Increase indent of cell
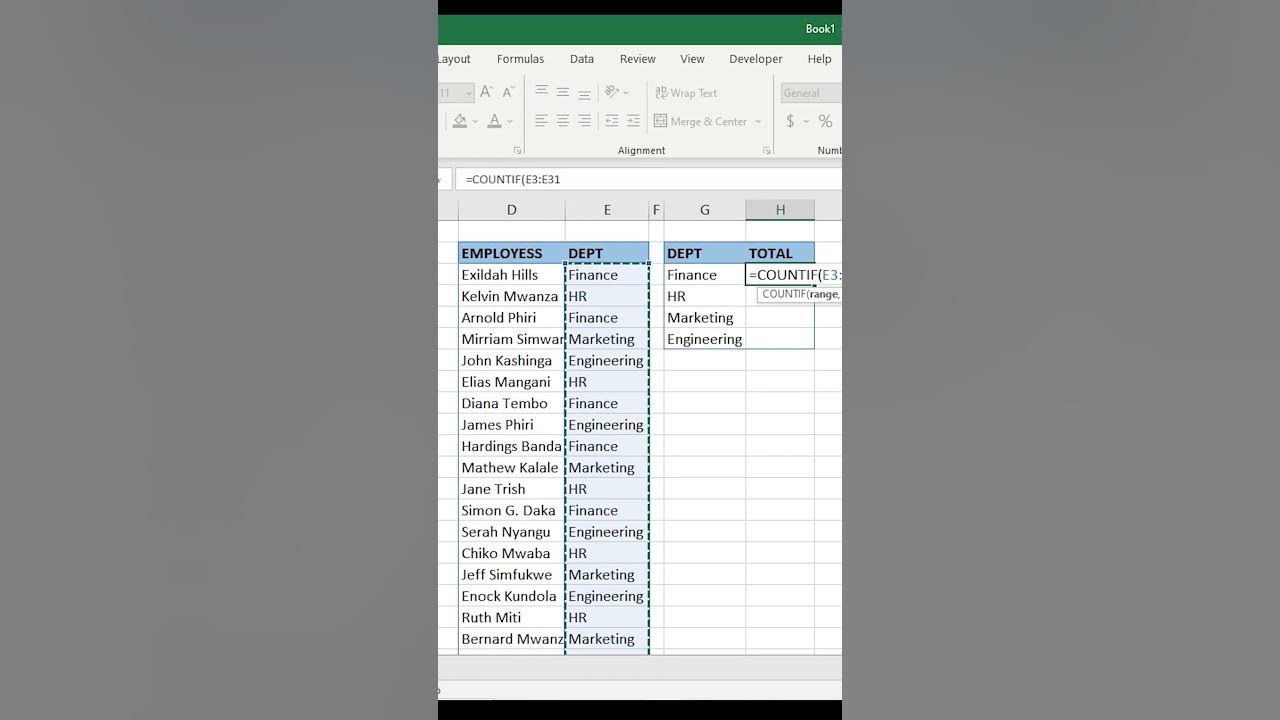The width and height of the screenshot is (1280, 720). pos(633,121)
